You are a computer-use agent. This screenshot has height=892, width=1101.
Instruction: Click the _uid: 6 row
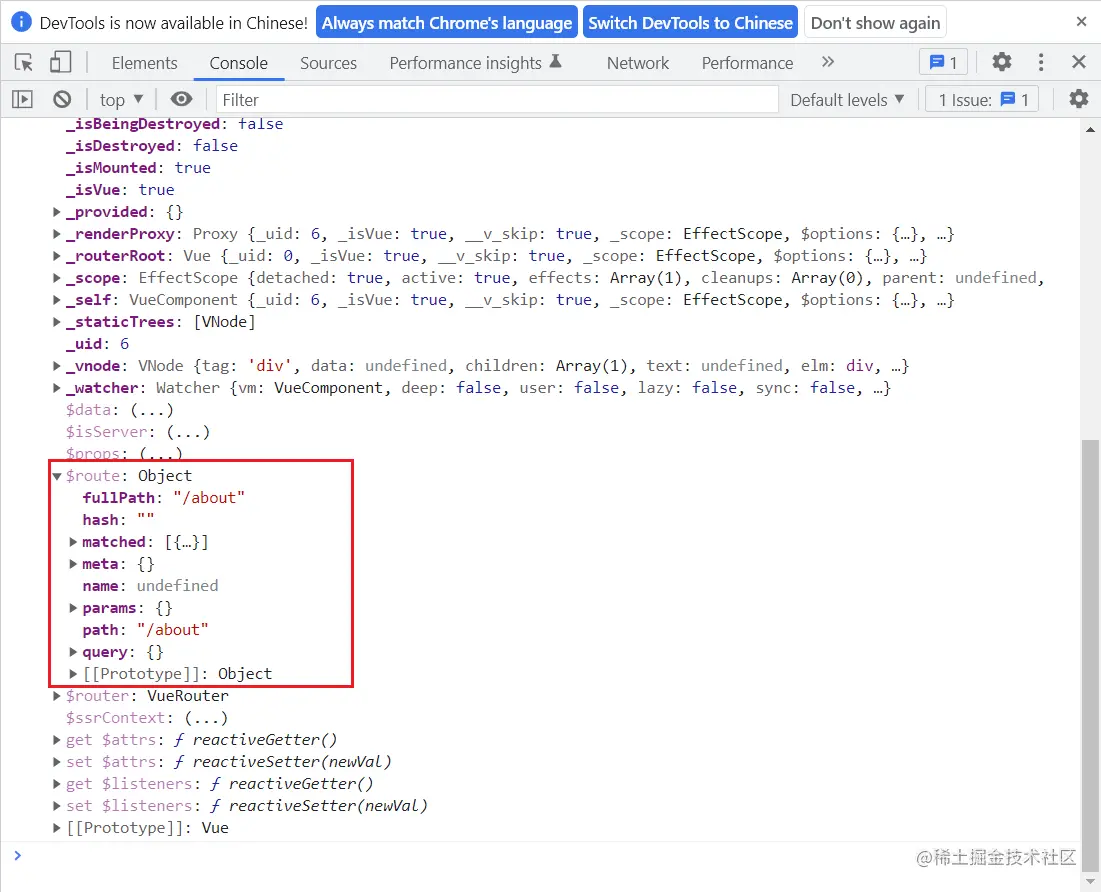click(98, 343)
